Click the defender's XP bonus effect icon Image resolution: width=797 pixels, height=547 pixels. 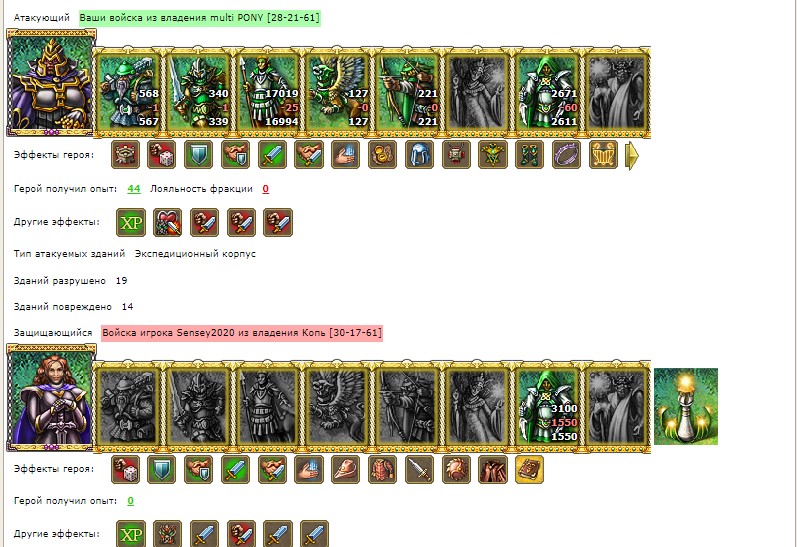pyautogui.click(x=131, y=534)
